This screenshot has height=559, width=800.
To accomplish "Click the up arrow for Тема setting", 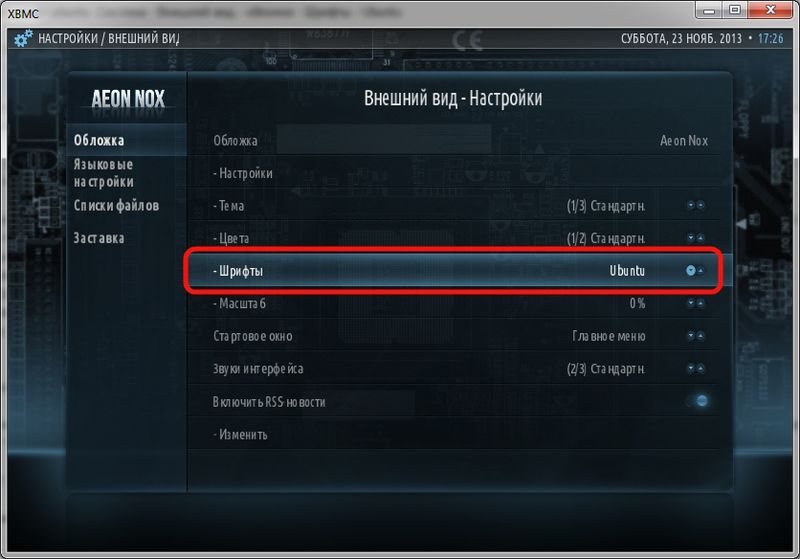I will pyautogui.click(x=701, y=205).
